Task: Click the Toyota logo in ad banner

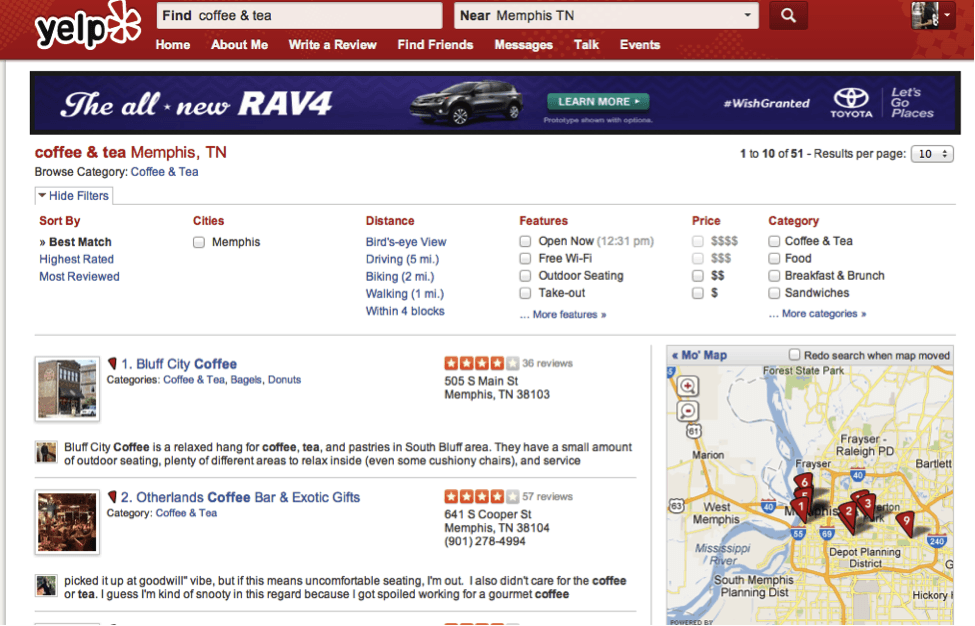Action: 851,103
